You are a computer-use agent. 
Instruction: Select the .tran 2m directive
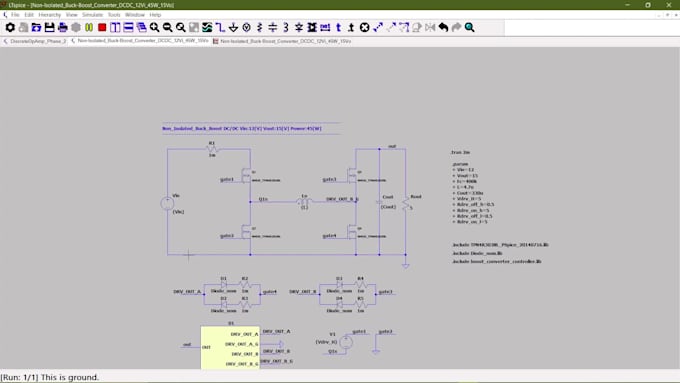click(x=460, y=153)
